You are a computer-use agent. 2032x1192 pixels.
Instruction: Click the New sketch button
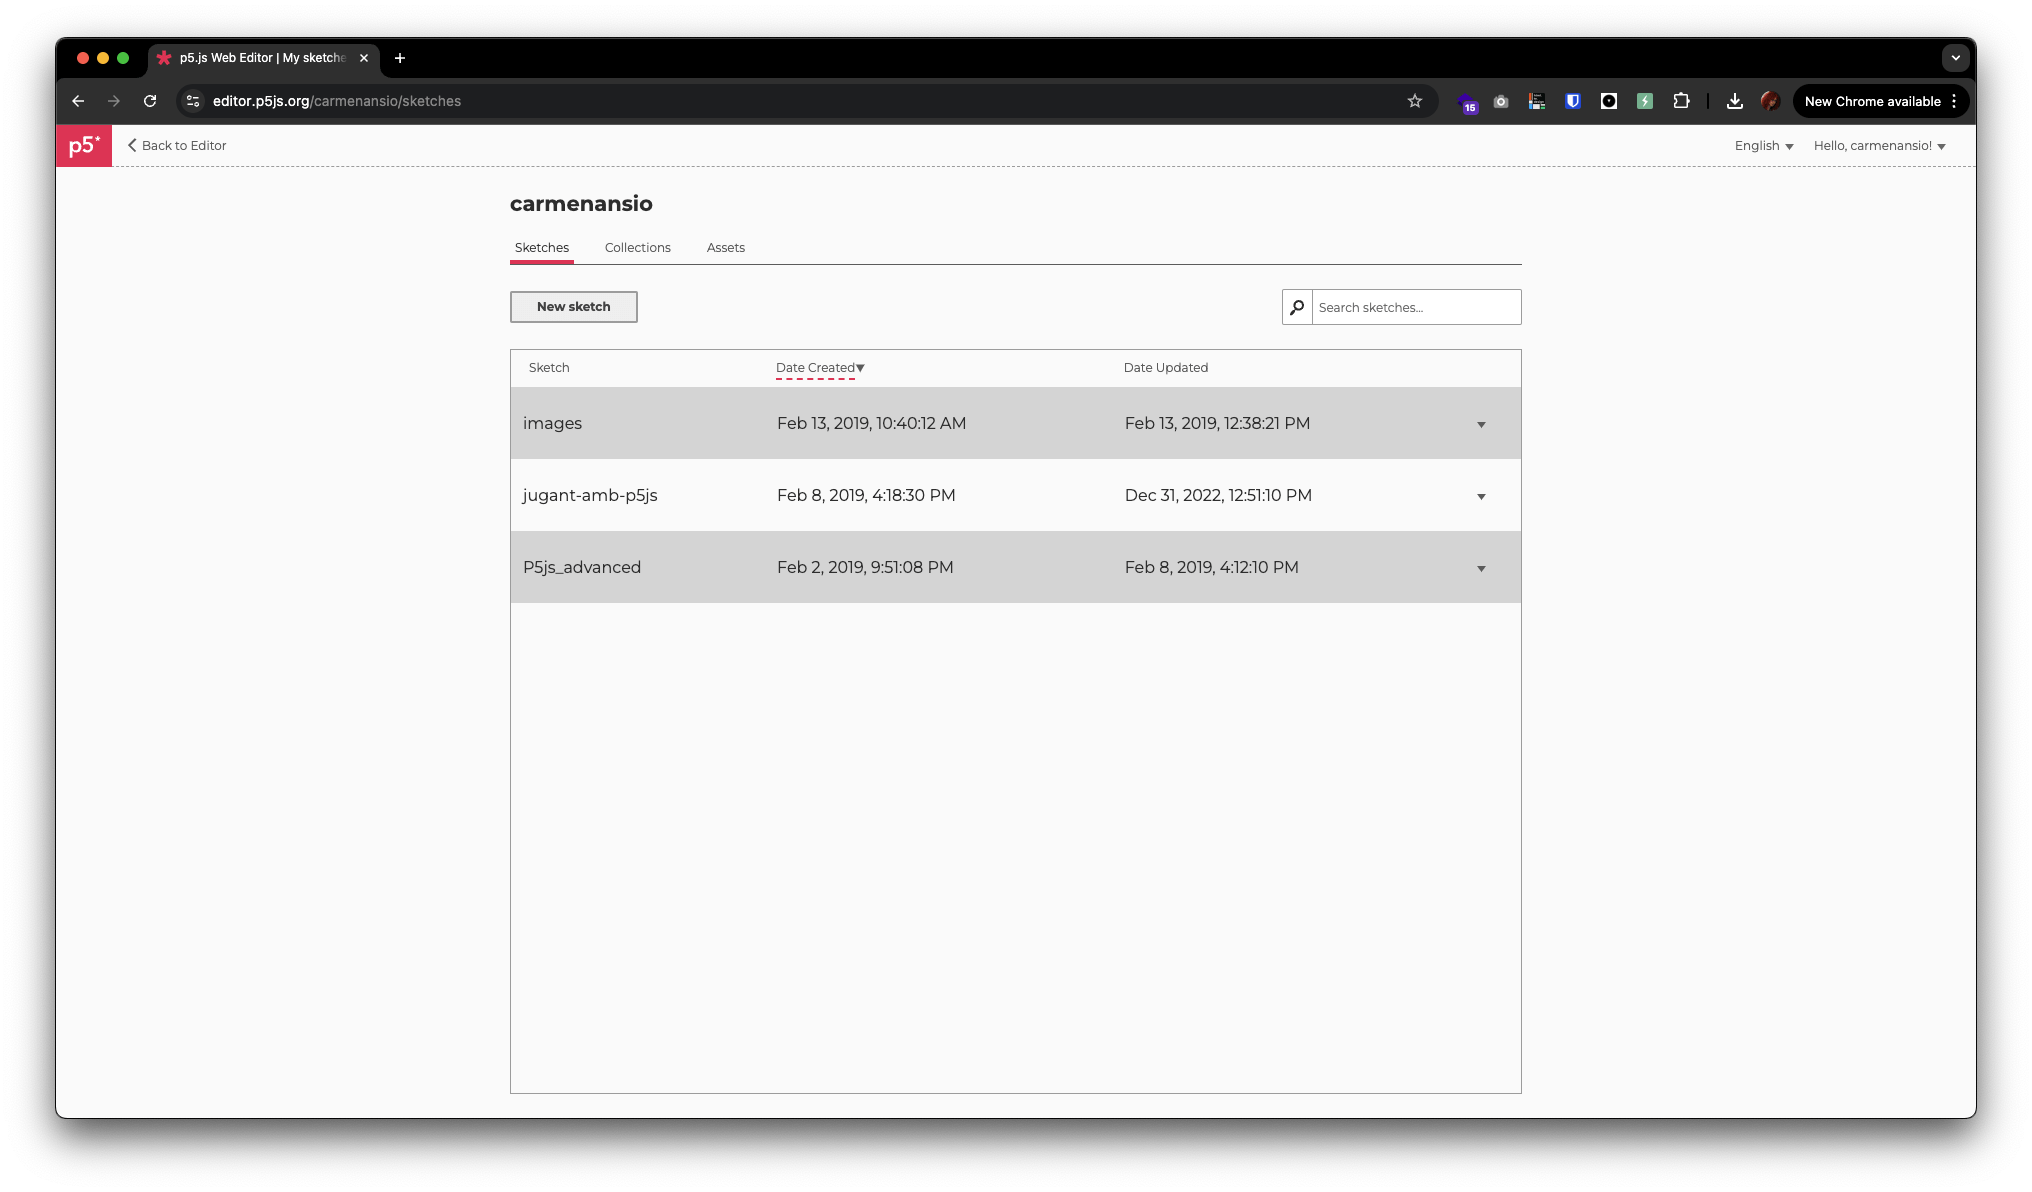(x=573, y=307)
